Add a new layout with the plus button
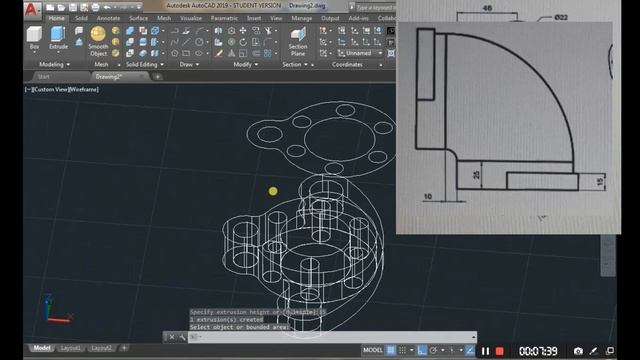This screenshot has width=640, height=360. pos(124,348)
